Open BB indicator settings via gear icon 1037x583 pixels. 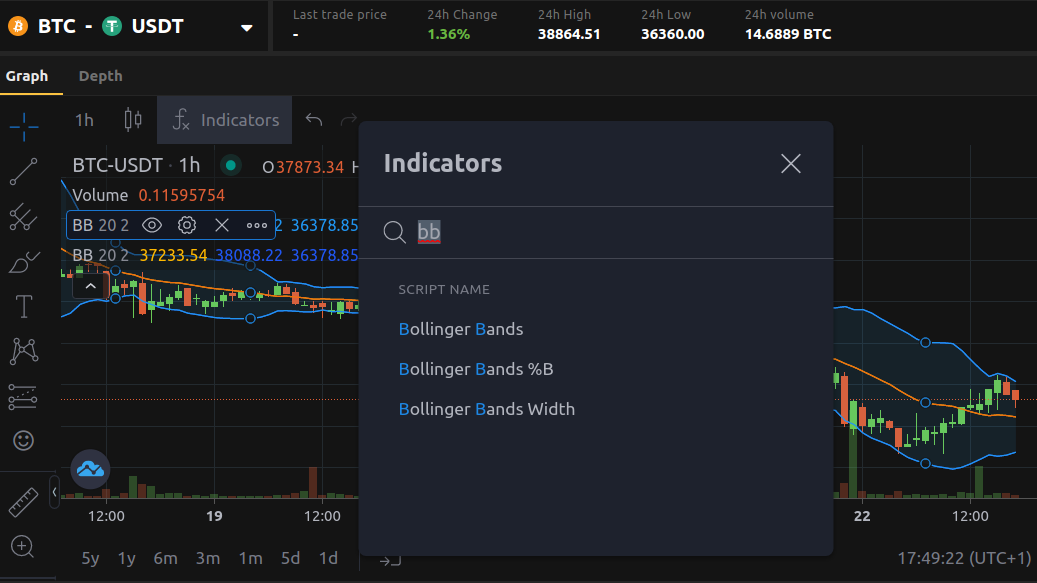(187, 225)
